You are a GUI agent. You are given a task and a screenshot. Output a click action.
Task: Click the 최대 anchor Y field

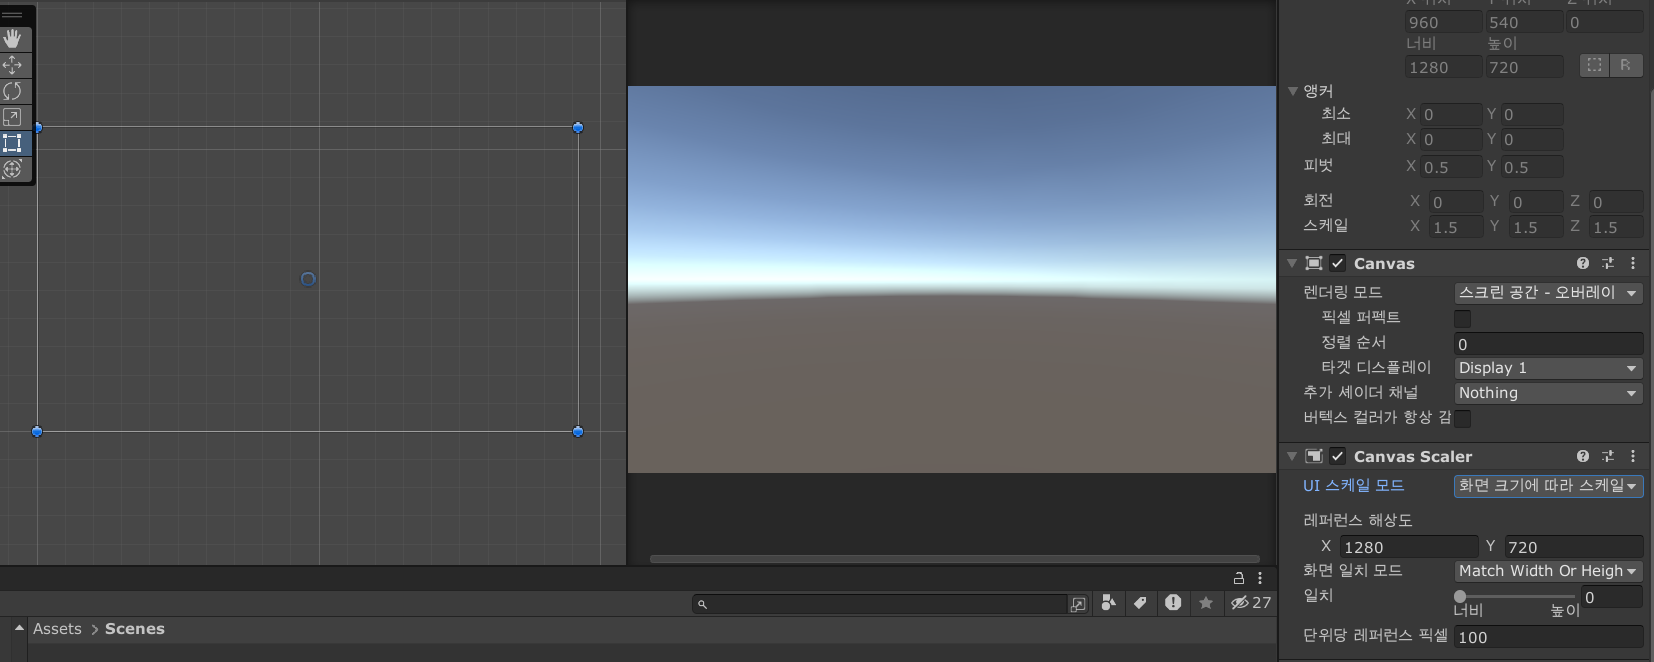point(1531,139)
